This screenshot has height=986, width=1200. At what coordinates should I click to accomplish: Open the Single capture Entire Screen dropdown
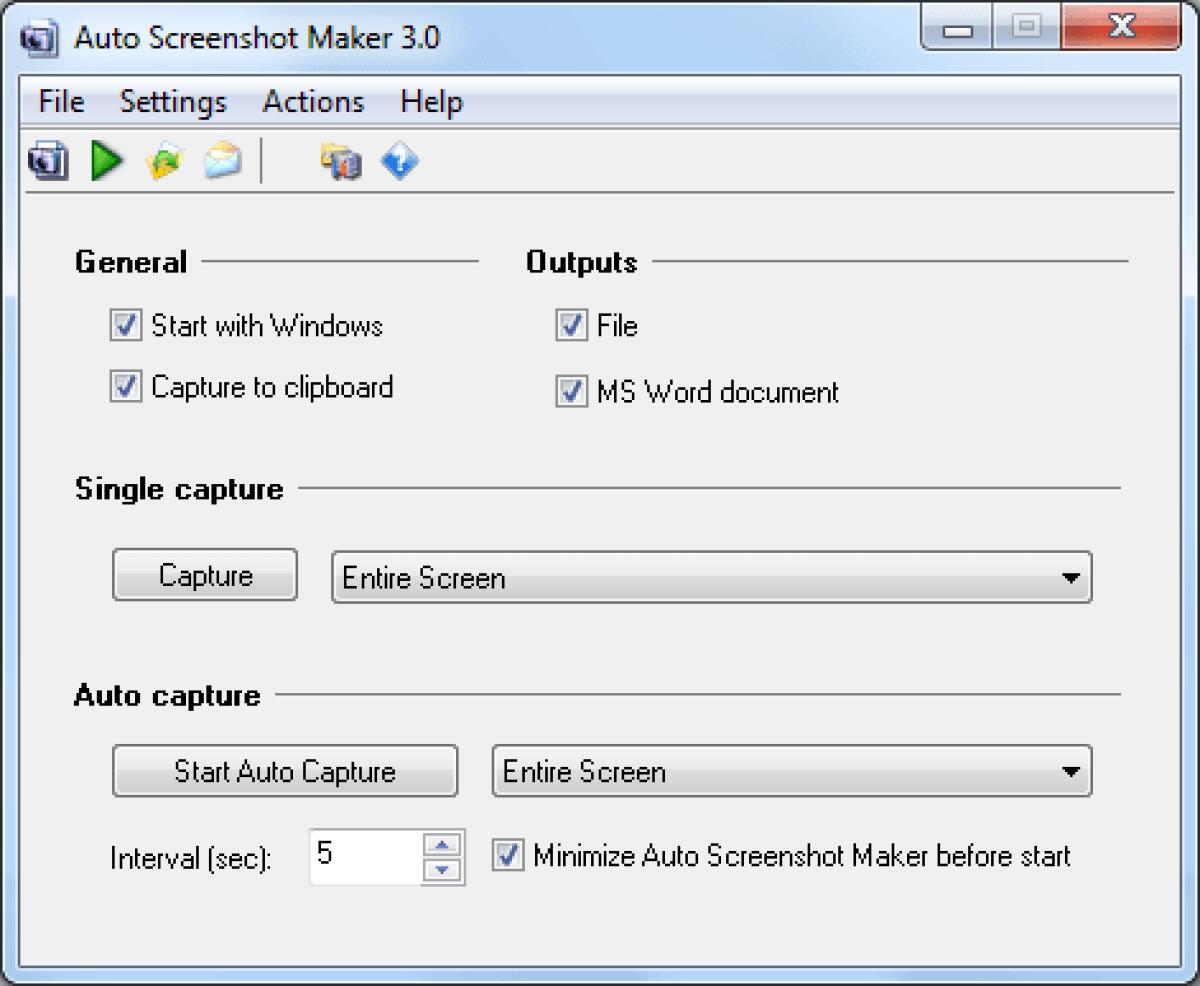pos(1067,576)
